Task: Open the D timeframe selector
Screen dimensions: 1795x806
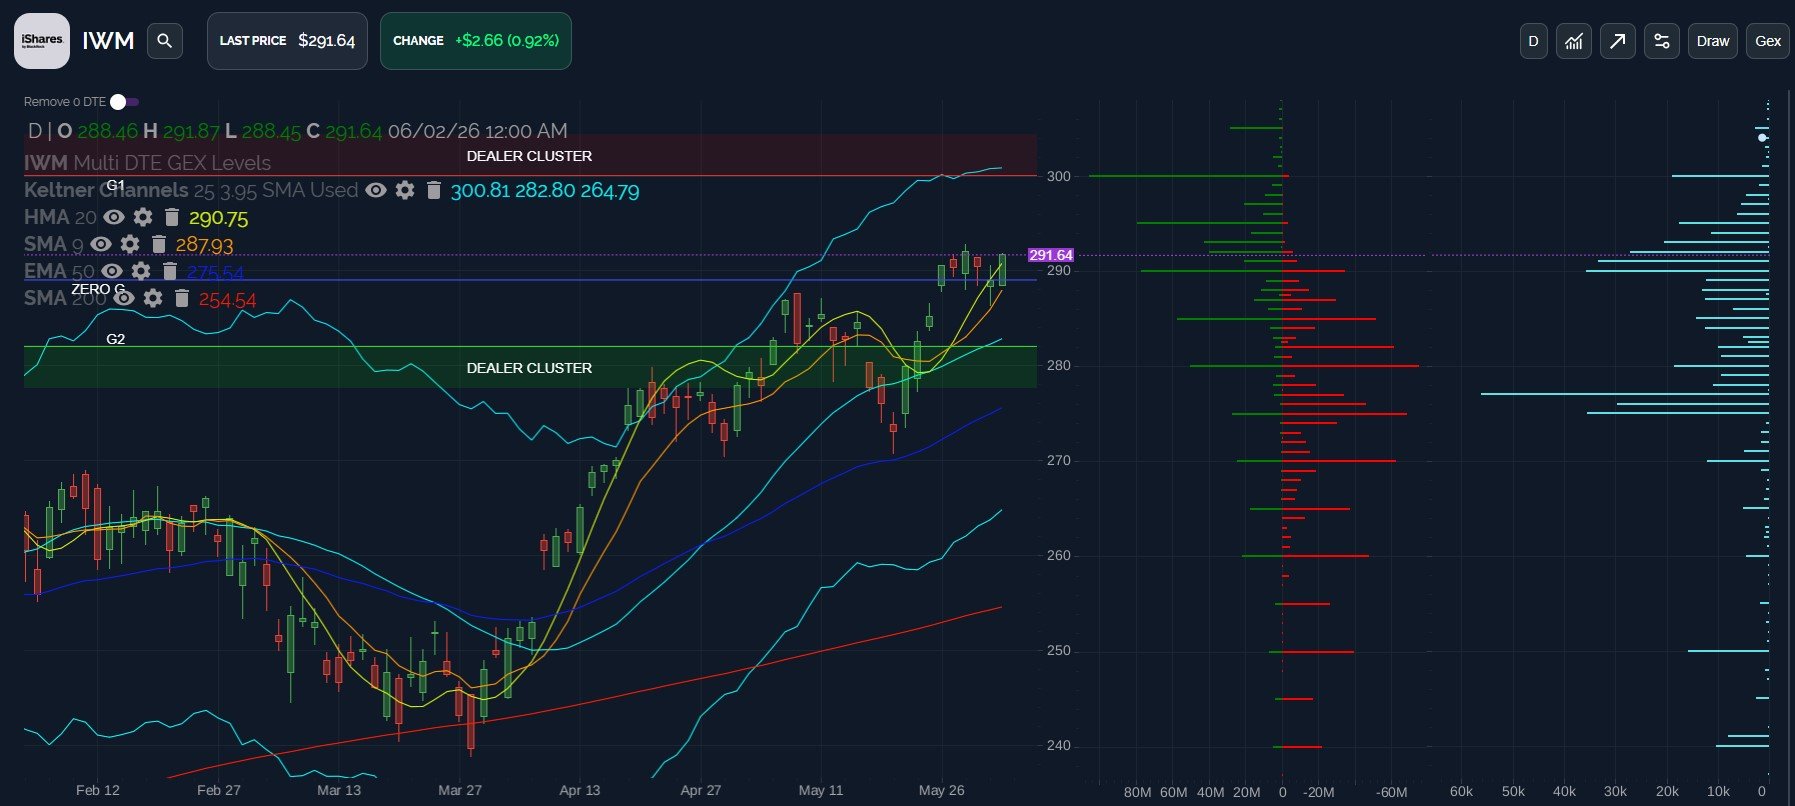Action: [x=1533, y=41]
